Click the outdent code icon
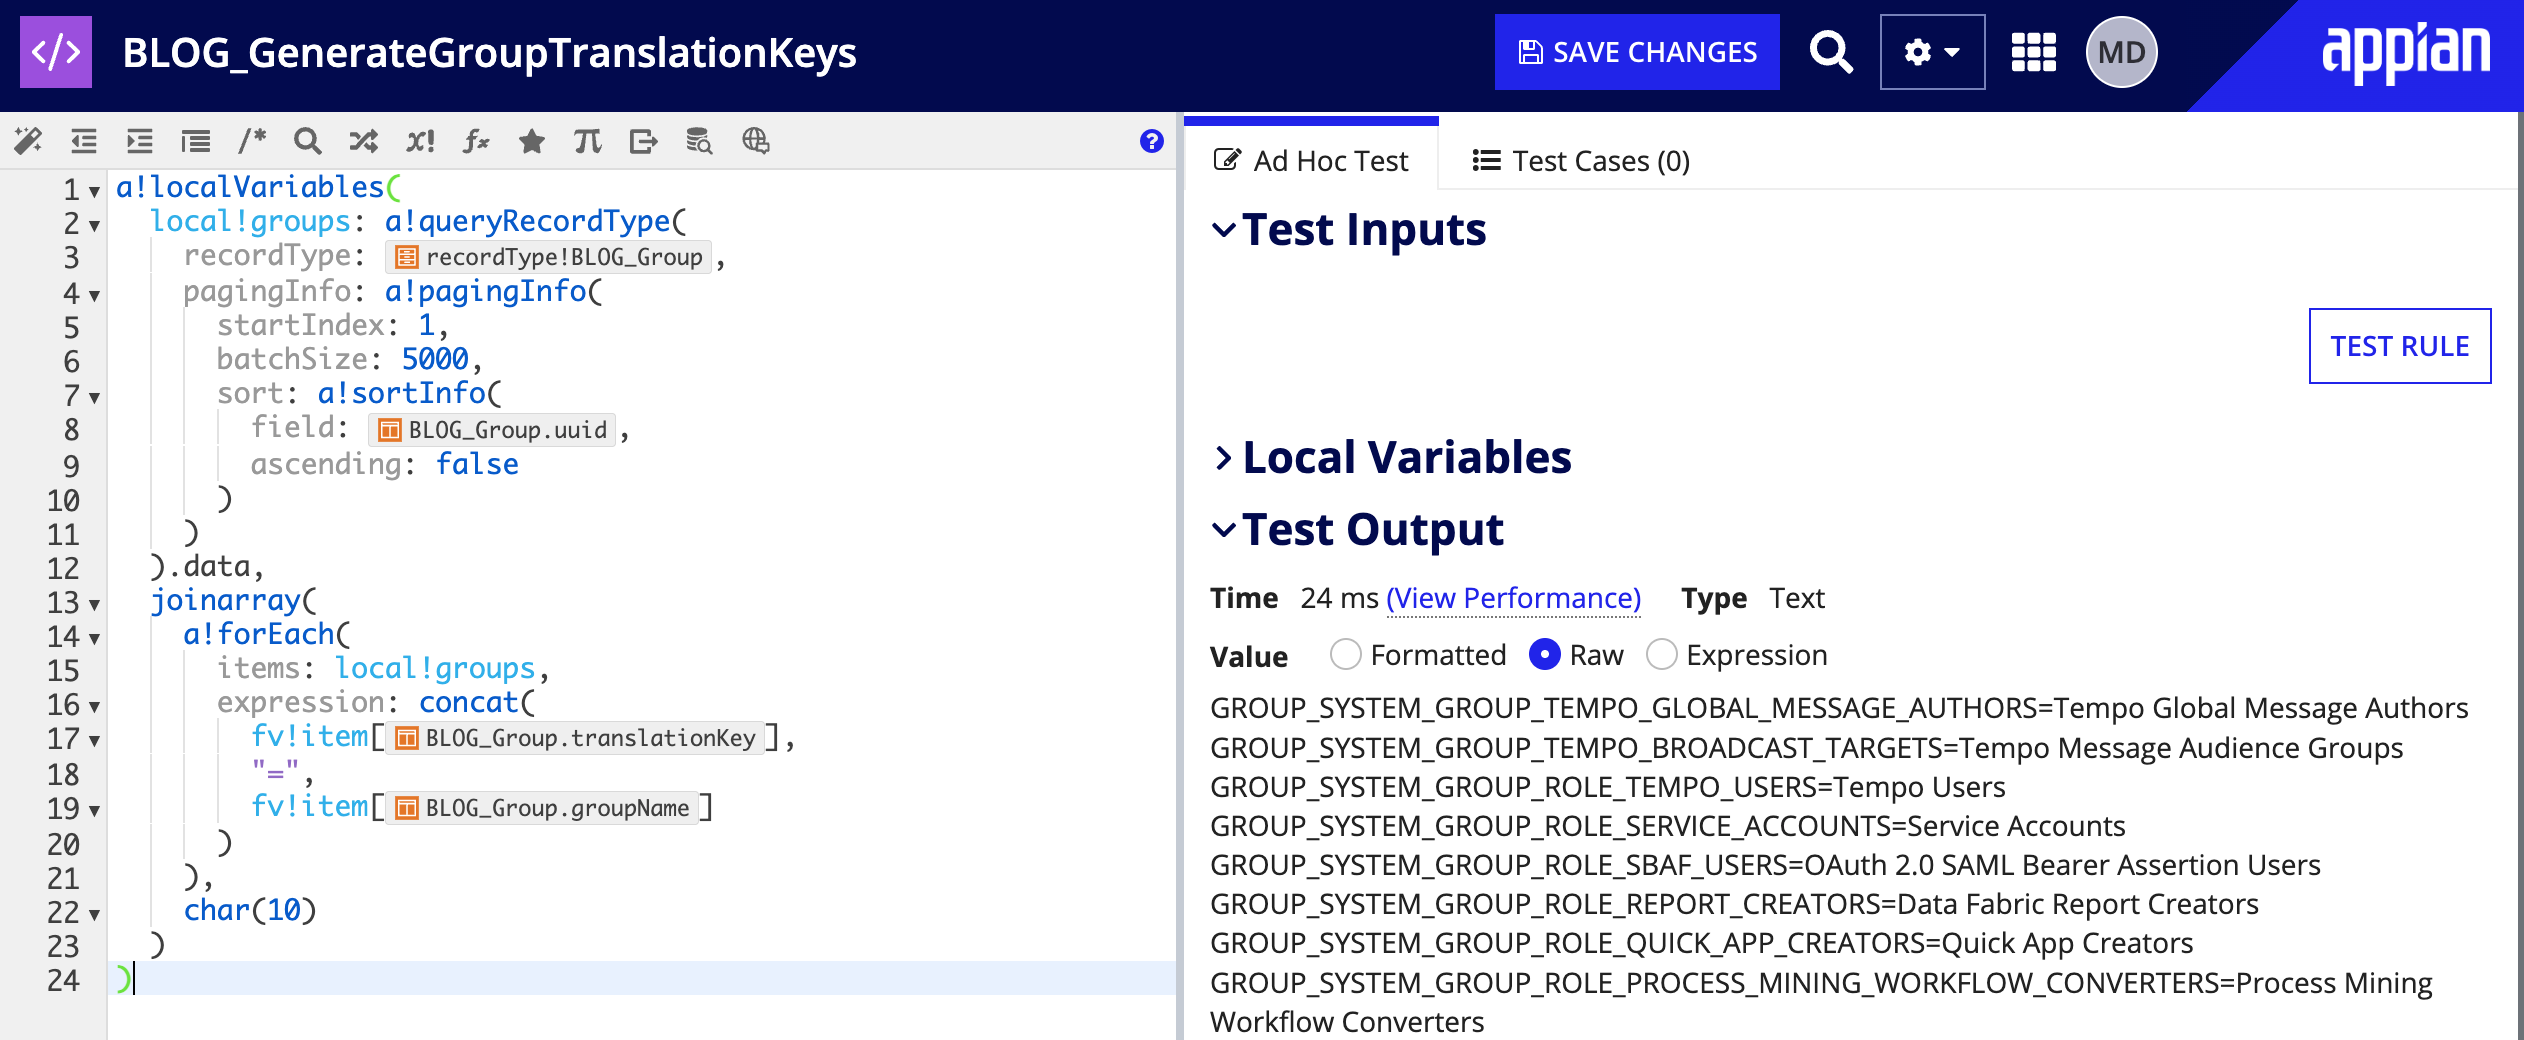Image resolution: width=2524 pixels, height=1040 pixels. (x=84, y=141)
